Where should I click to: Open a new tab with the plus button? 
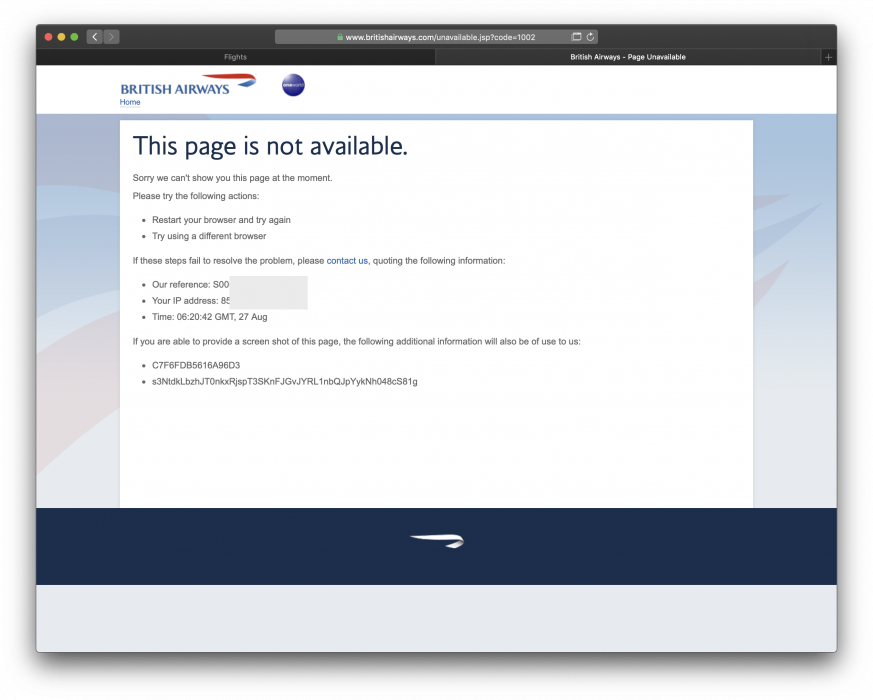tap(828, 57)
